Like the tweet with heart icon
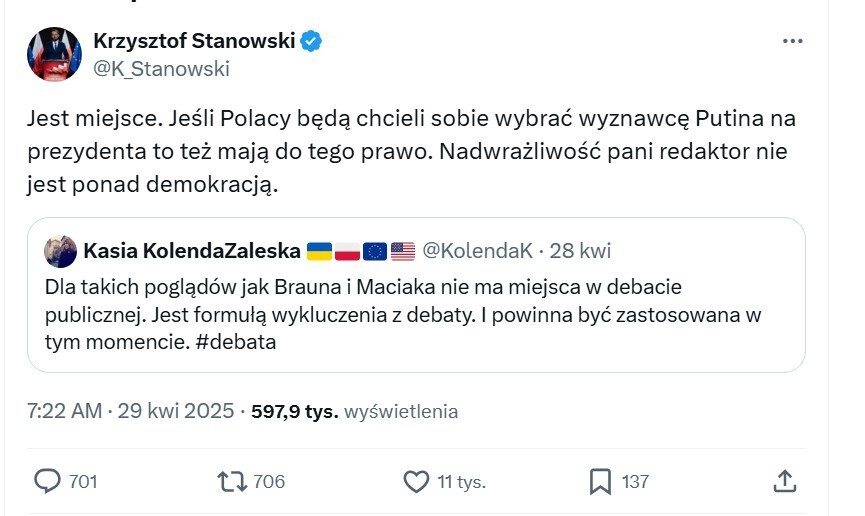Image resolution: width=865 pixels, height=516 pixels. tap(416, 481)
